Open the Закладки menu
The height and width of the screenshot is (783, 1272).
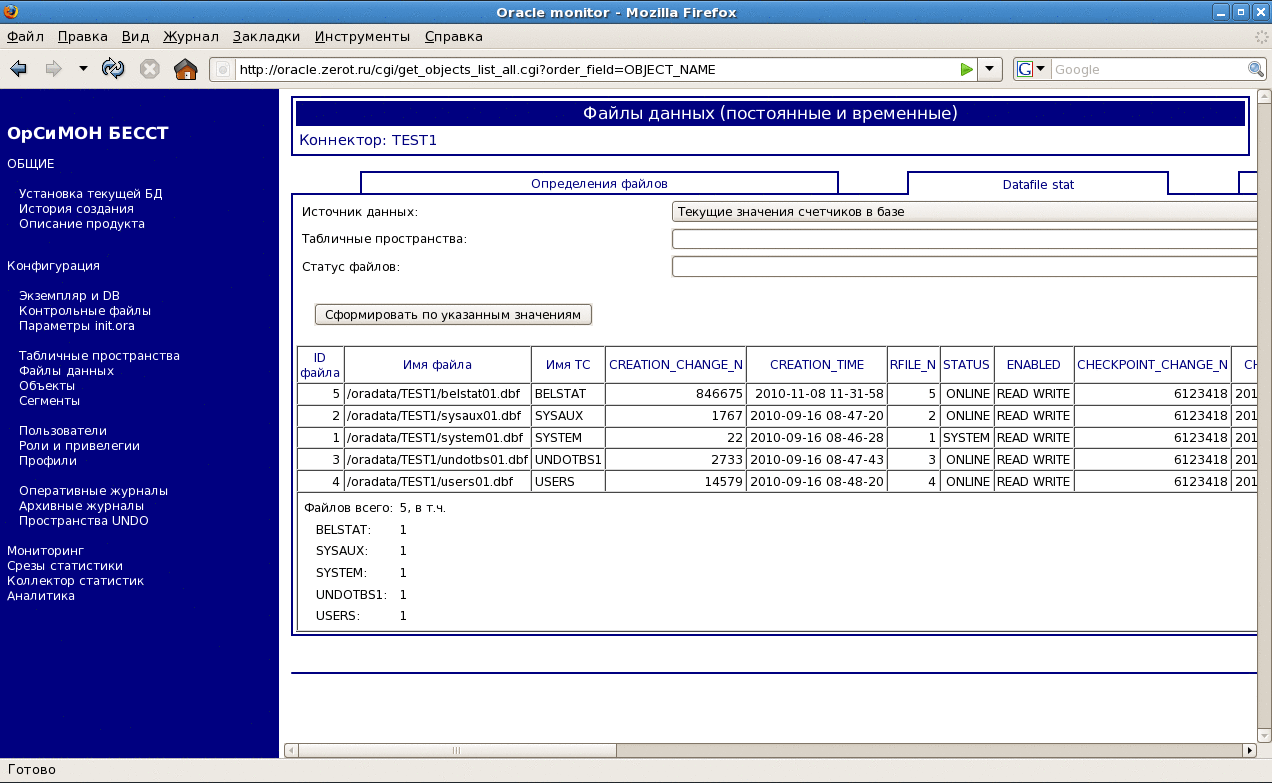[266, 37]
